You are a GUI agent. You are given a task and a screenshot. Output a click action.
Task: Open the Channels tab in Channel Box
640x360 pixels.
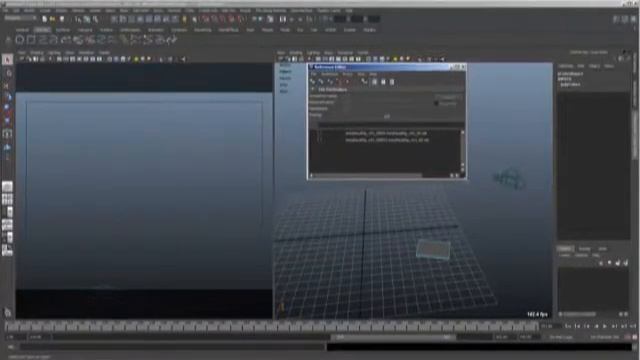point(566,66)
